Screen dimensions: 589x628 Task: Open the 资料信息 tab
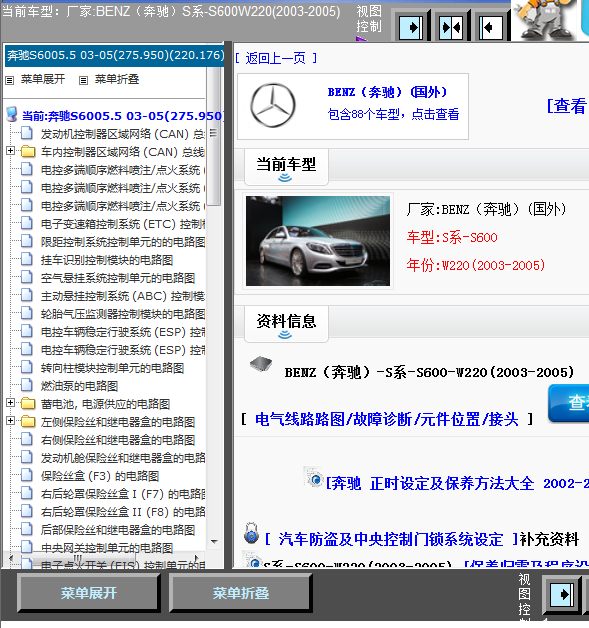286,324
